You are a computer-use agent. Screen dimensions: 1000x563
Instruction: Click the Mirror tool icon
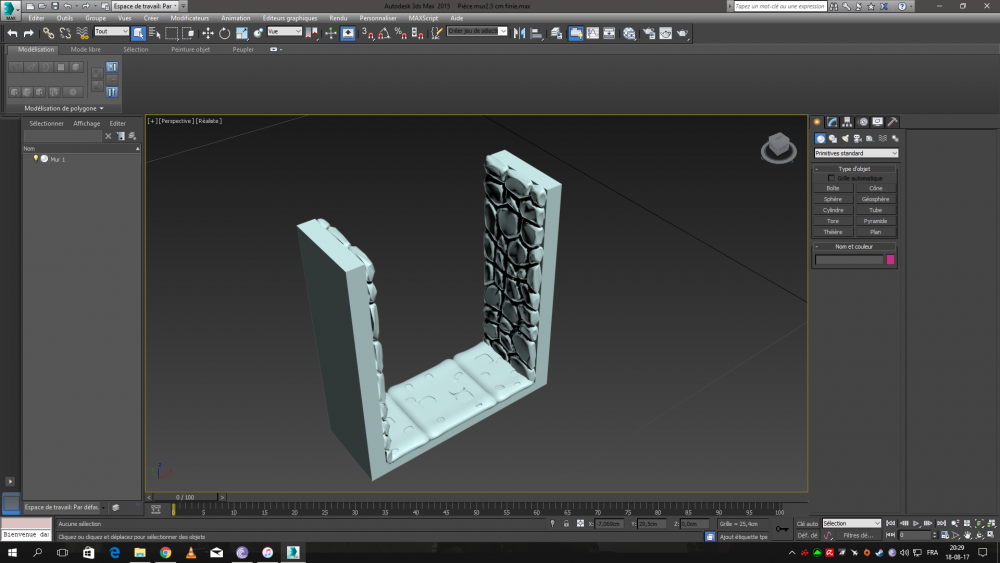(519, 33)
